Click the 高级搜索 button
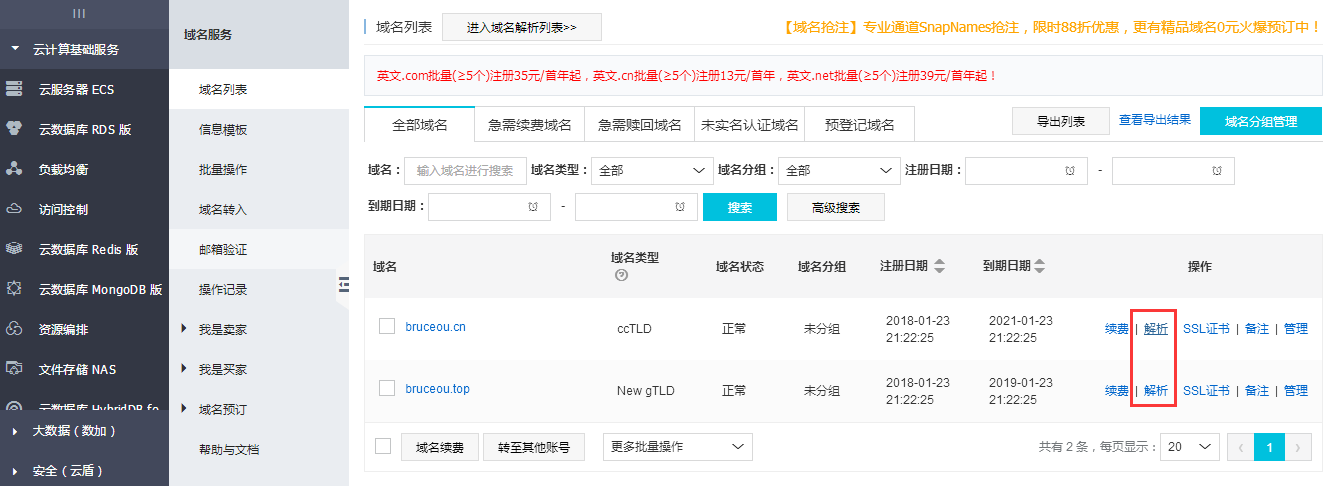Viewport: 1331px width, 486px height. [836, 207]
